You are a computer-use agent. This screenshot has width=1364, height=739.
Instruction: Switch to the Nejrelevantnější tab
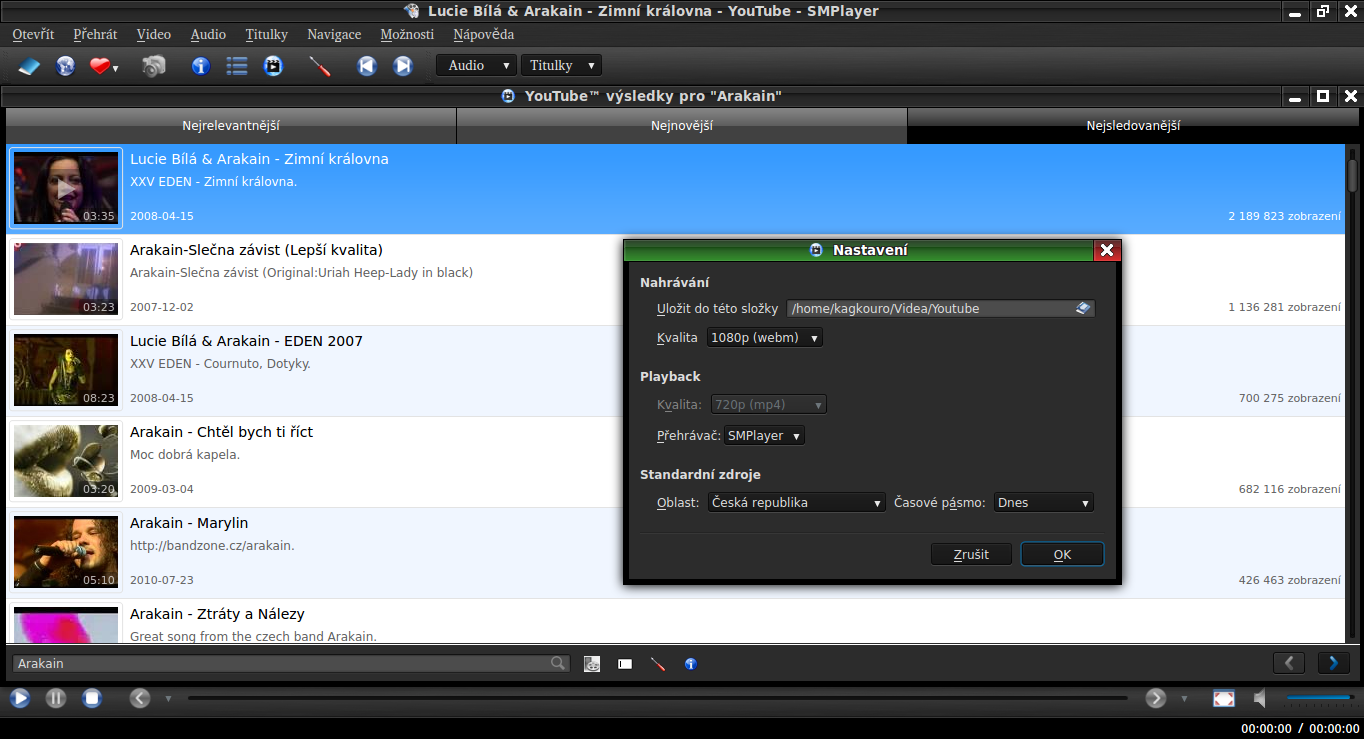tap(231, 126)
